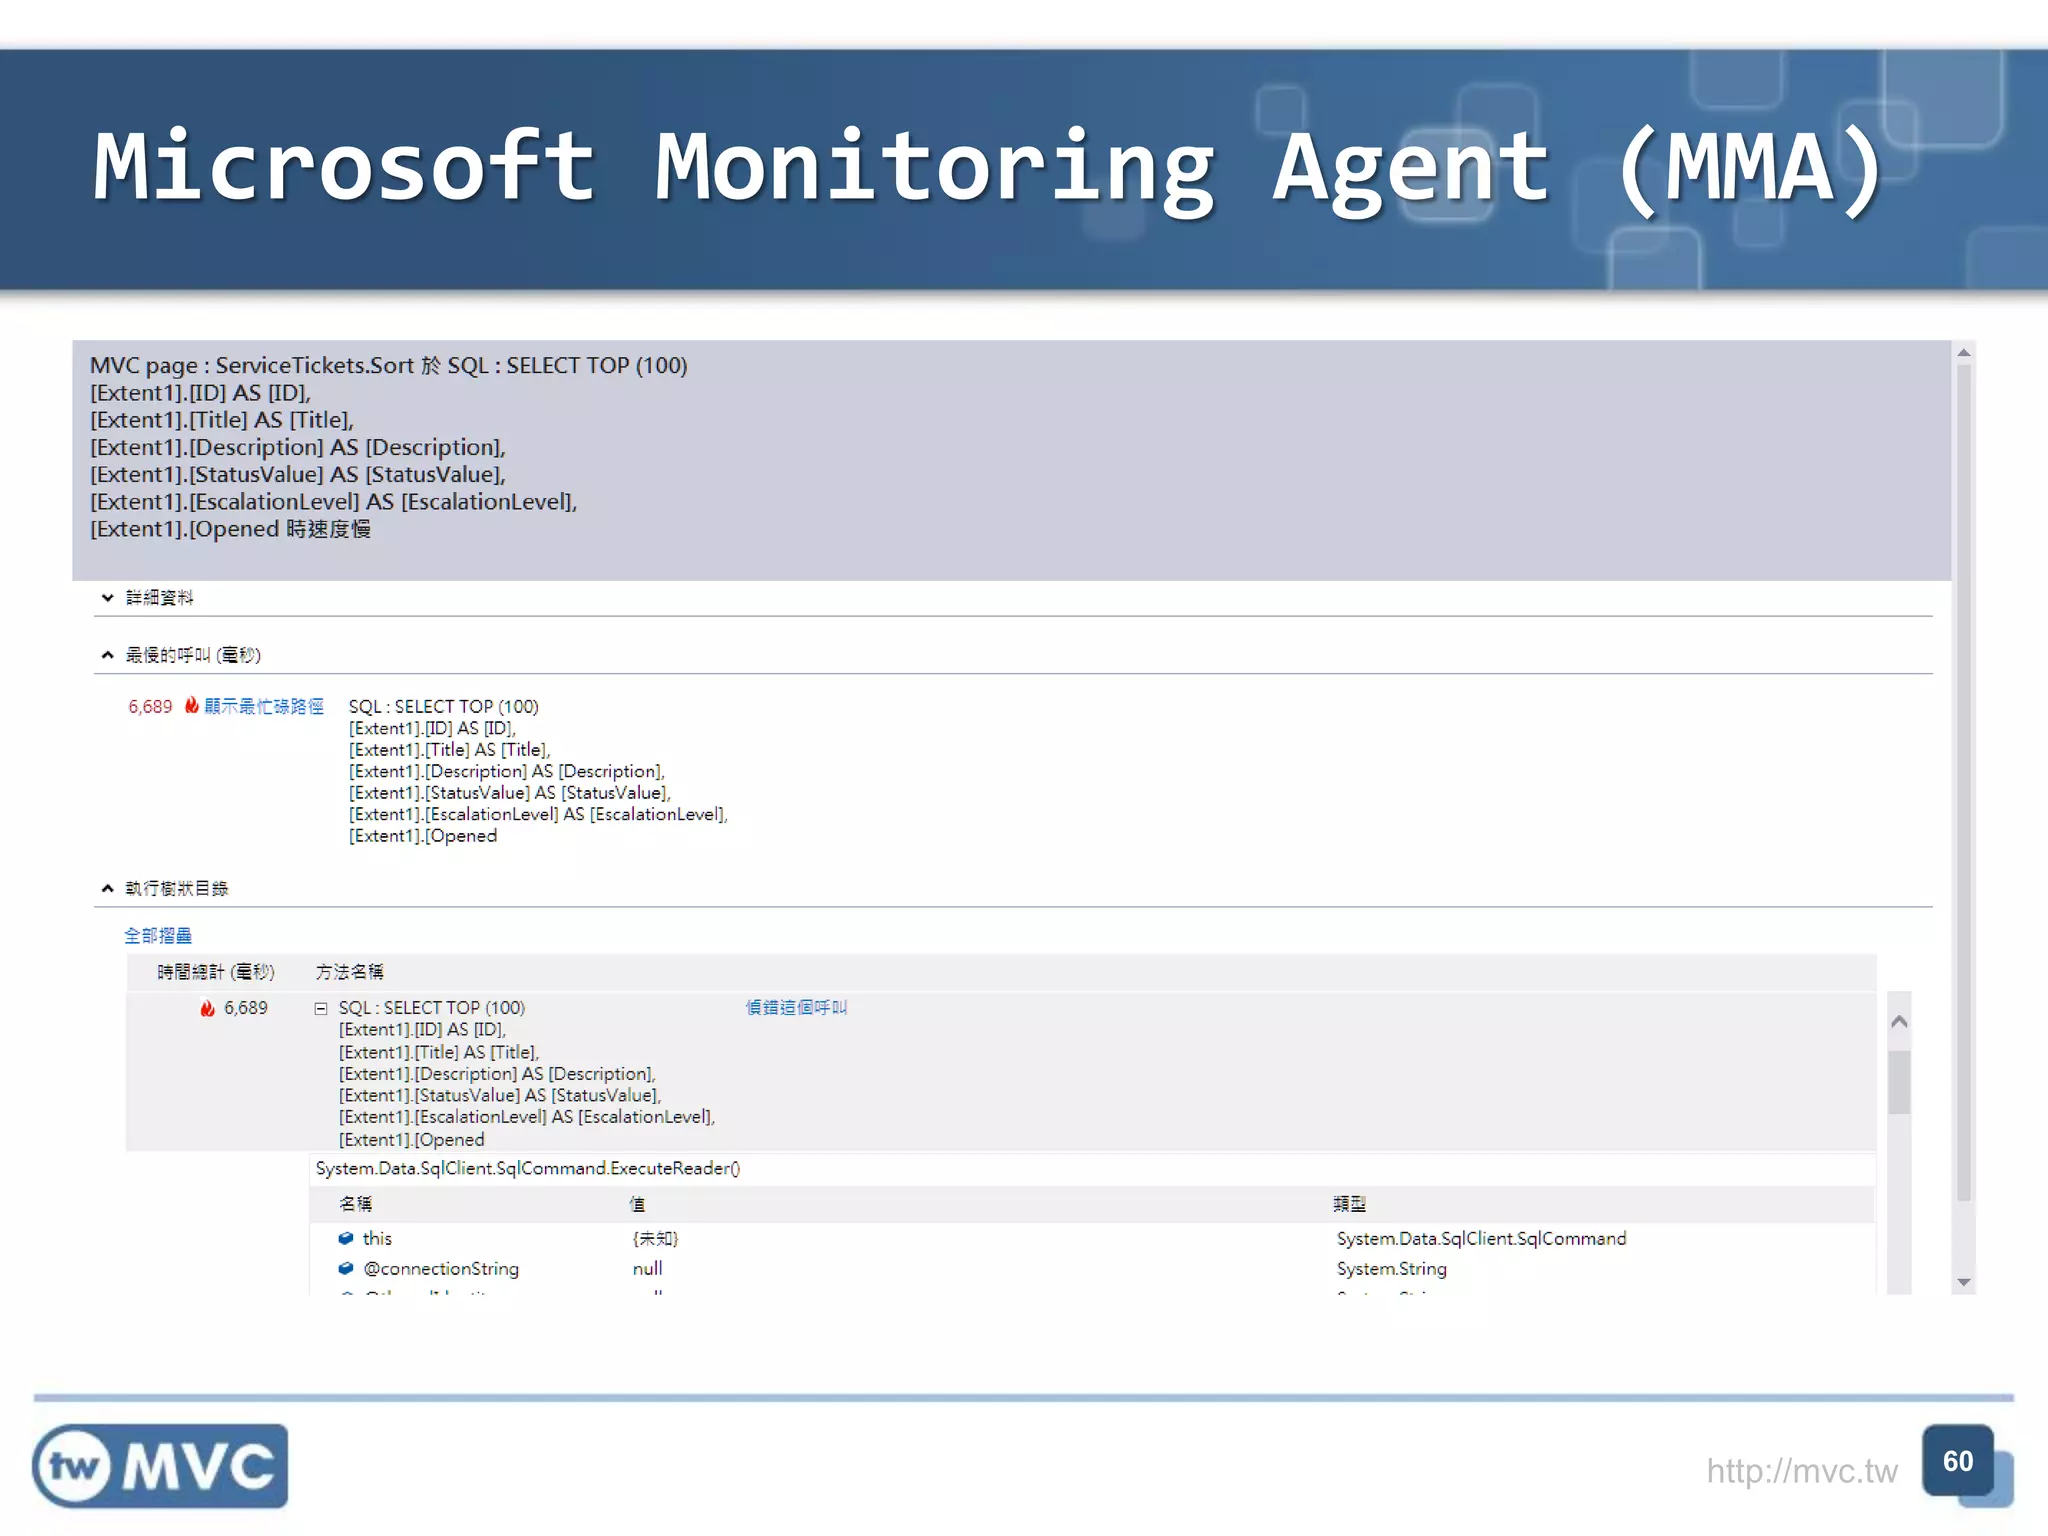This screenshot has width=2048, height=1536.
Task: Click the {未知} value cell
Action: [655, 1238]
